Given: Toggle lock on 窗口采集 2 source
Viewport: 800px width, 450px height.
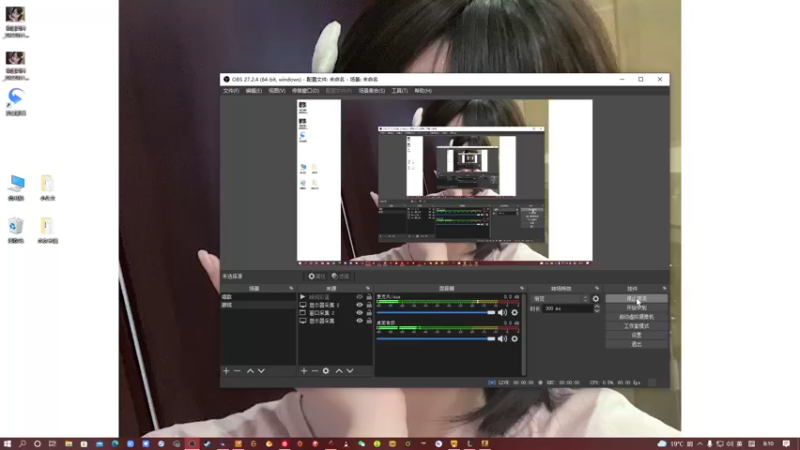Looking at the screenshot, I should tap(369, 313).
